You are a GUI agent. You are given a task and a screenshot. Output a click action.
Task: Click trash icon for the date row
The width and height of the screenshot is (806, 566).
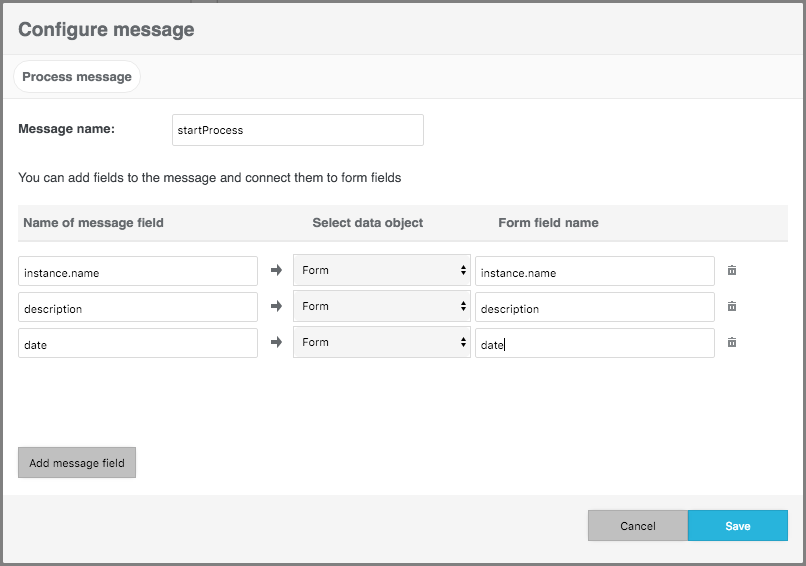pyautogui.click(x=732, y=343)
